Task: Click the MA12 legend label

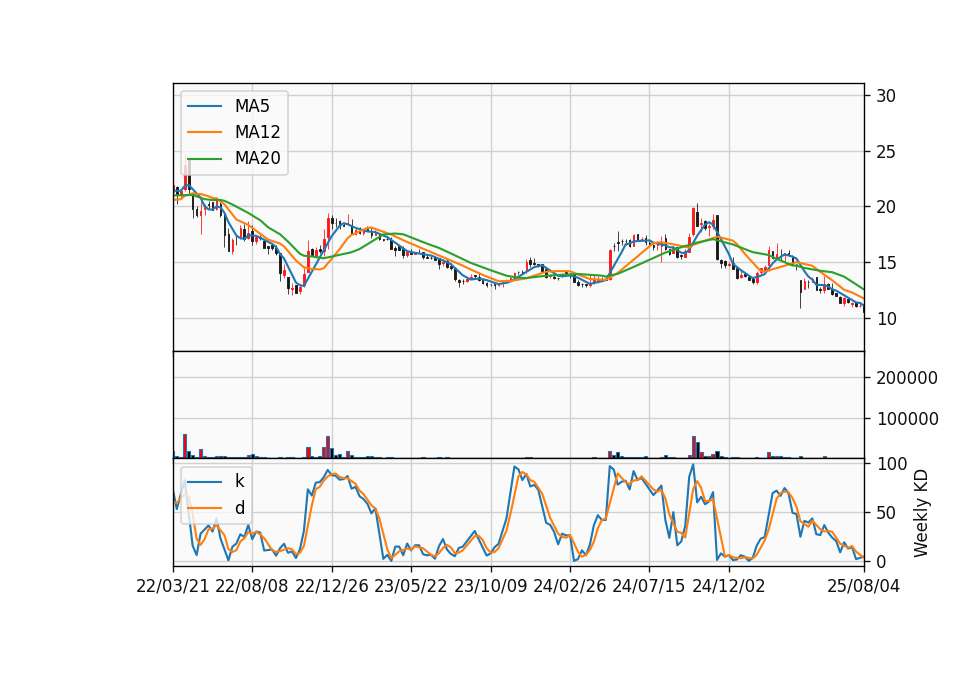Action: pos(257,132)
